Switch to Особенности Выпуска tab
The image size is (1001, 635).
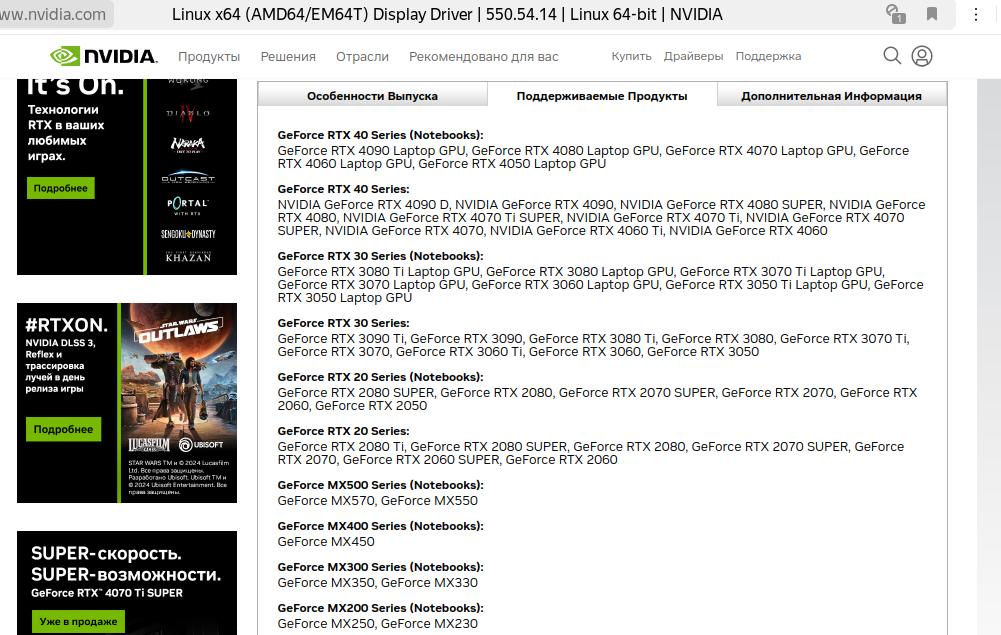click(372, 95)
